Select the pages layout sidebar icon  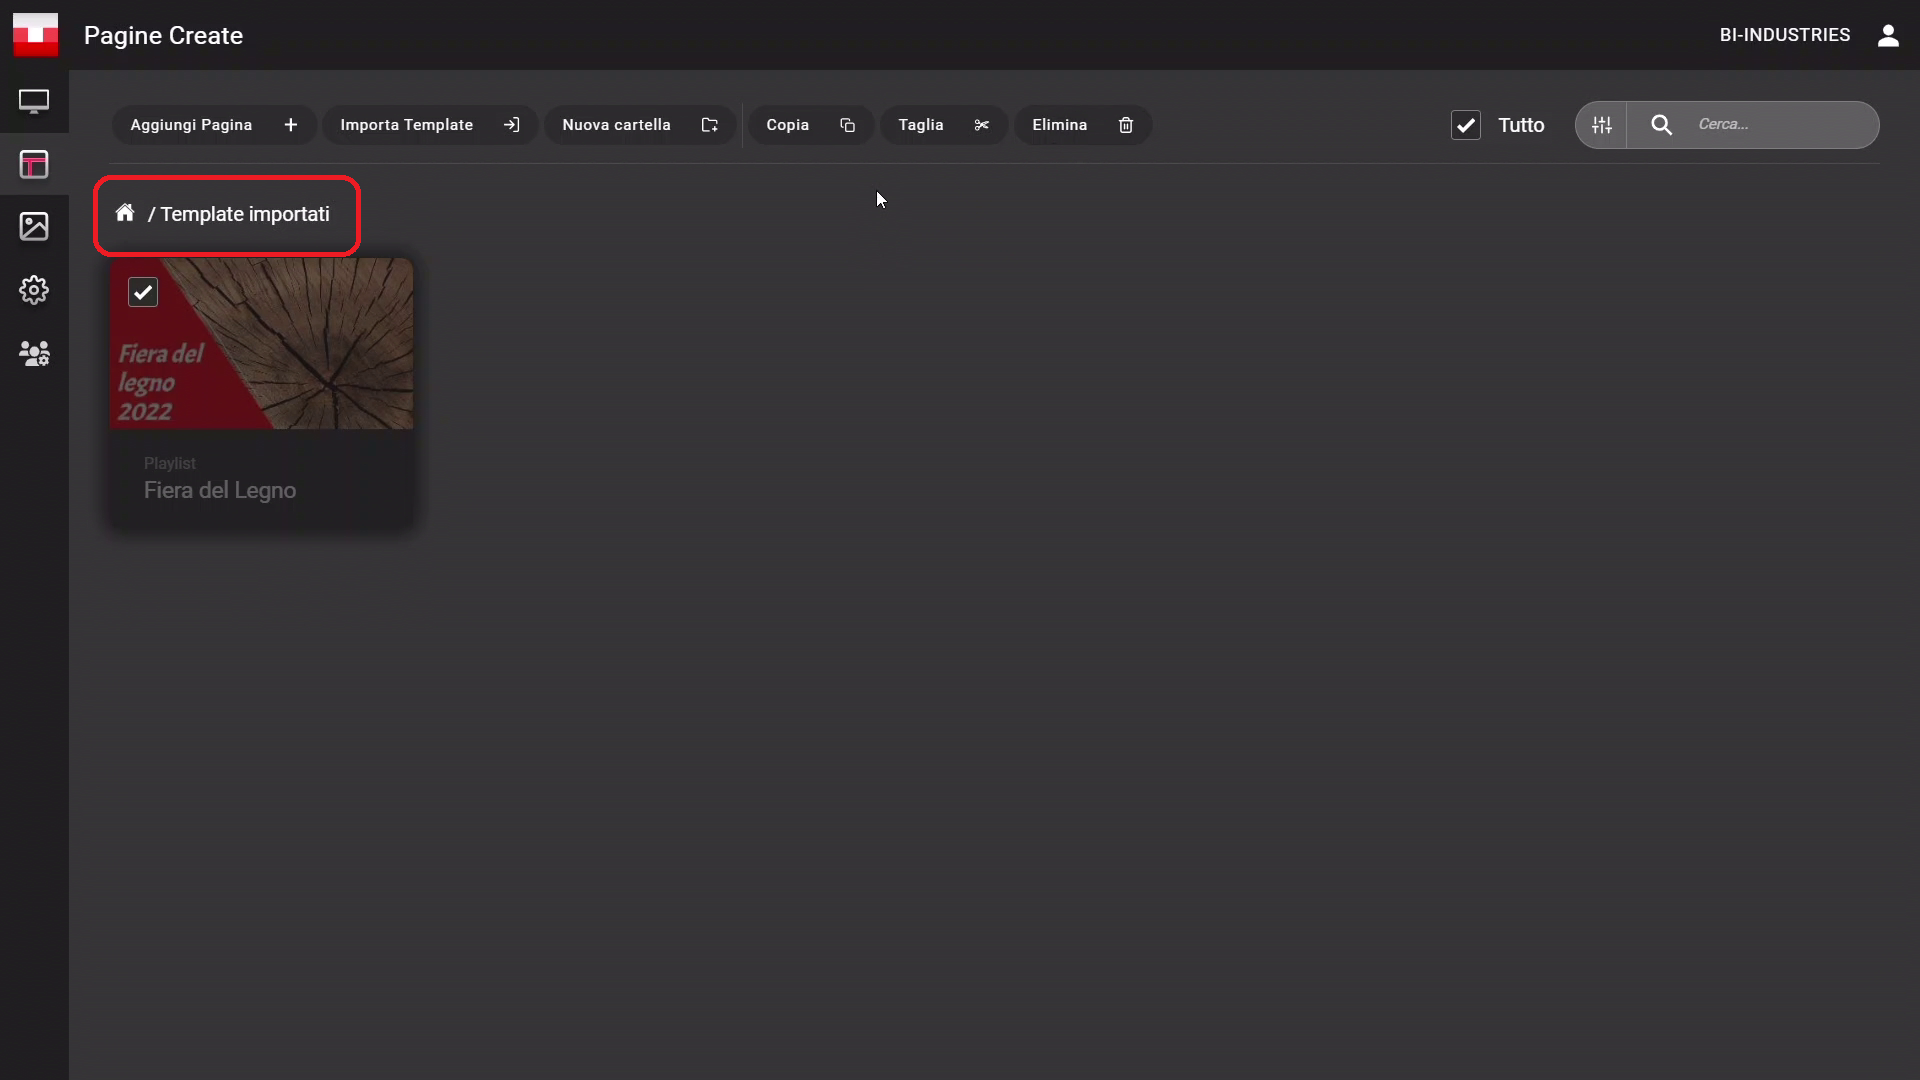pos(34,164)
